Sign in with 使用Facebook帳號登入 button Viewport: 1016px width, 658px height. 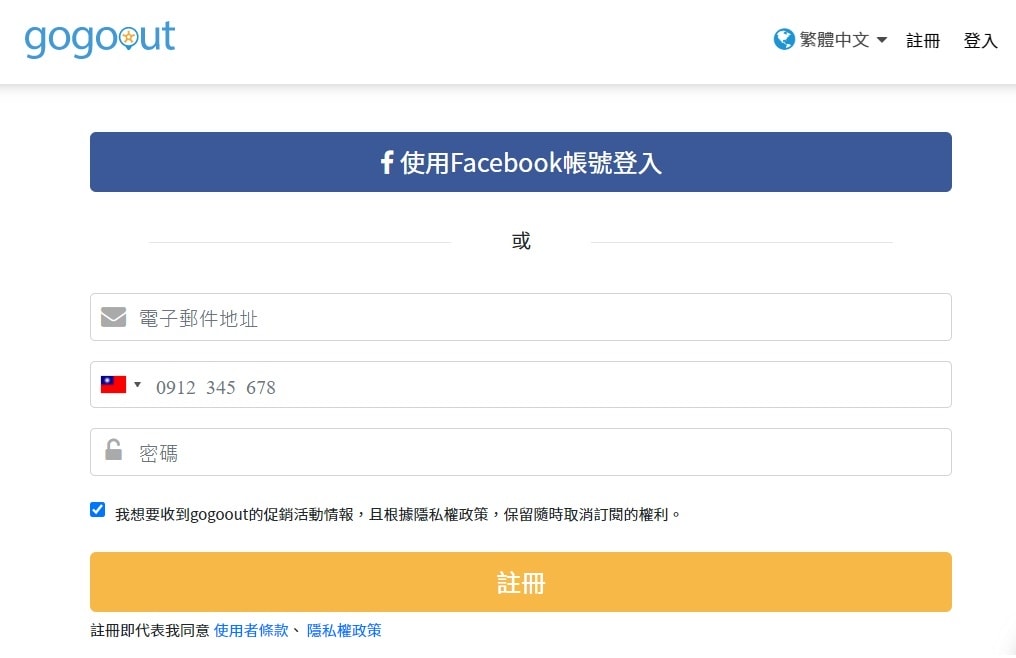click(520, 162)
